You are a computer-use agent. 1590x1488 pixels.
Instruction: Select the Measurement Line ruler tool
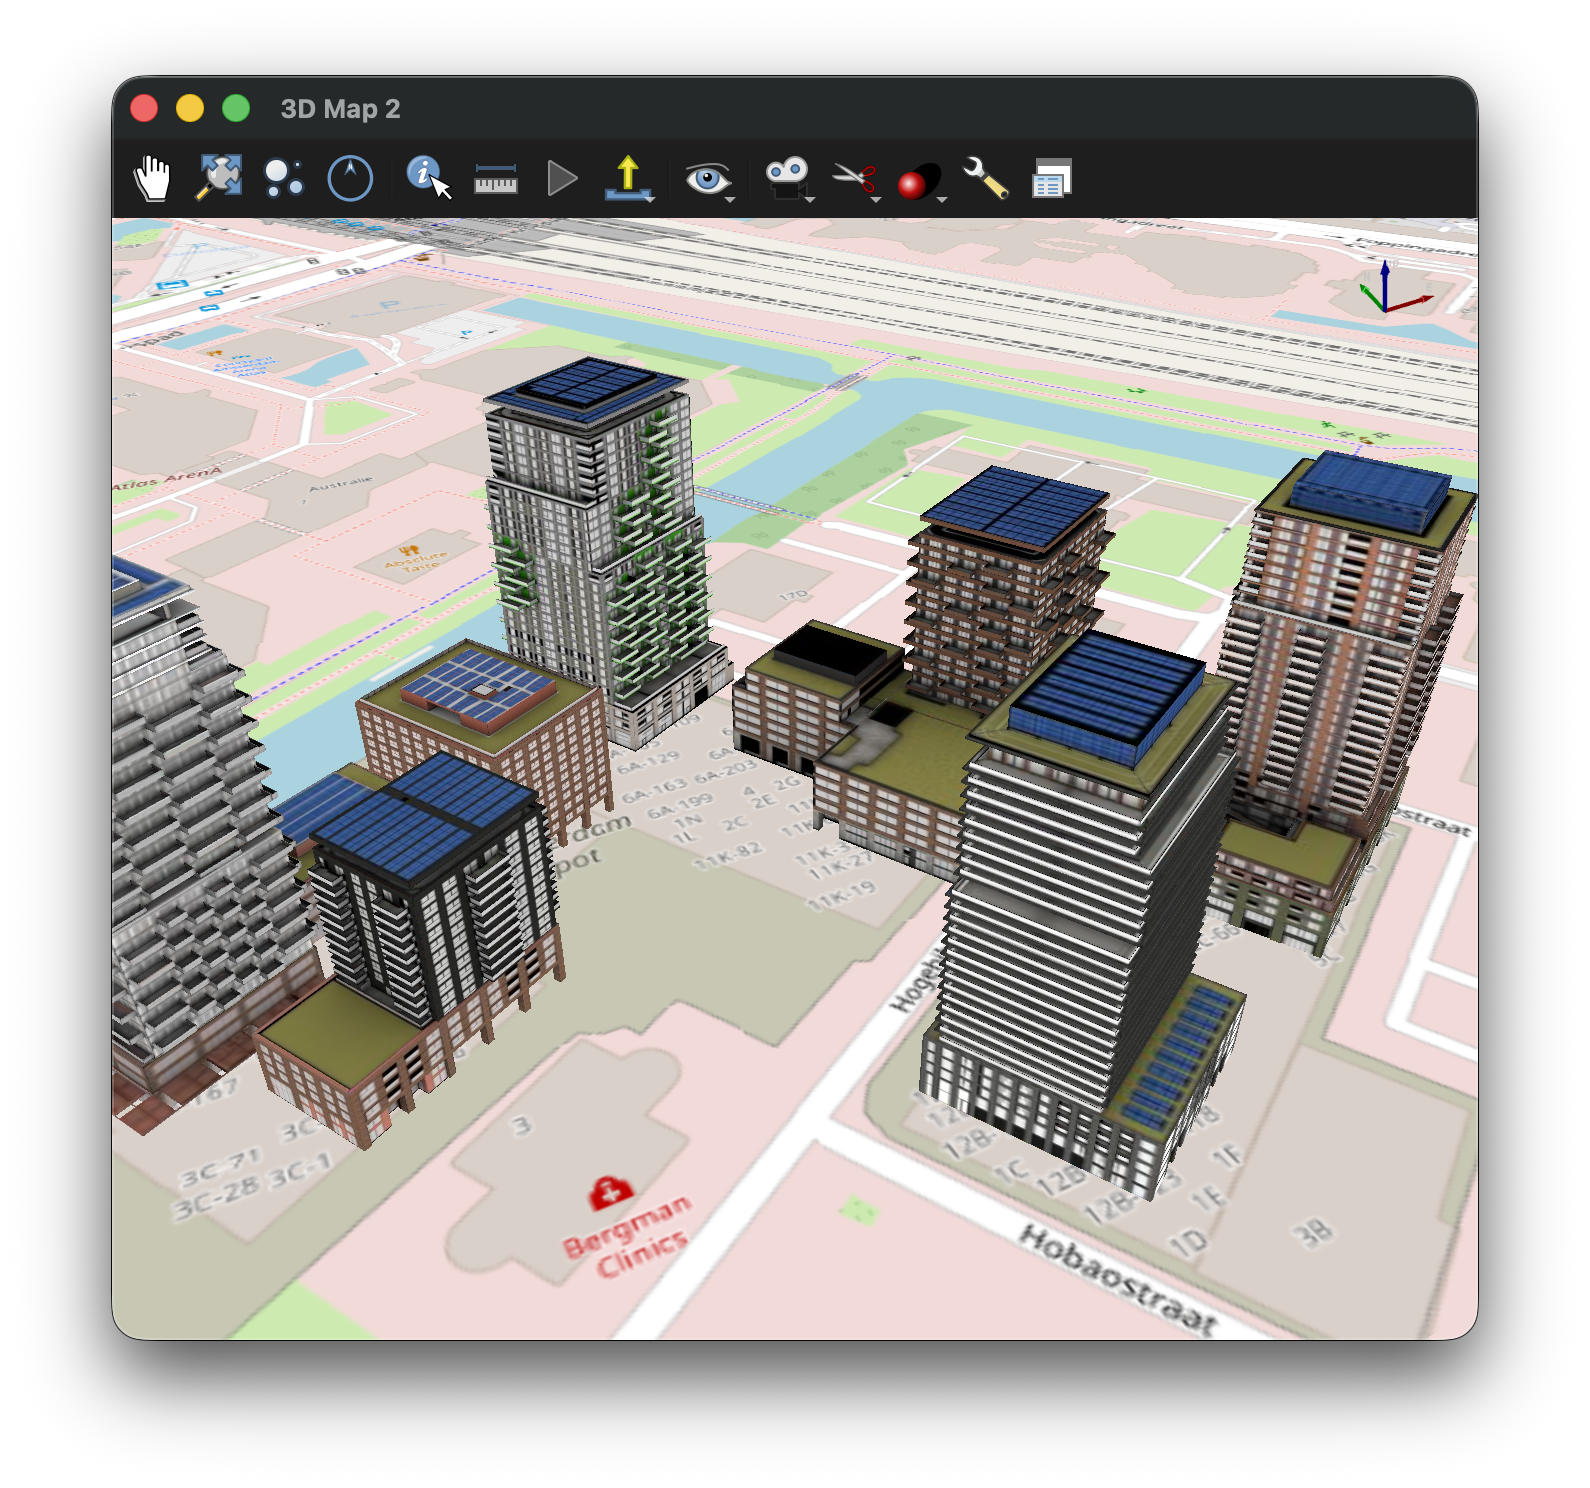coord(495,179)
